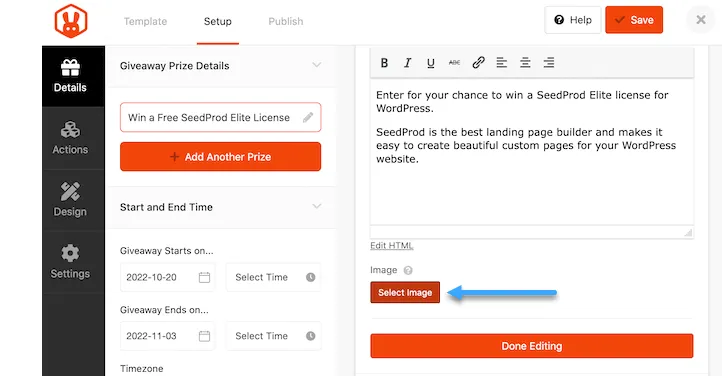Click the end date field 2022-11-03

168,336
